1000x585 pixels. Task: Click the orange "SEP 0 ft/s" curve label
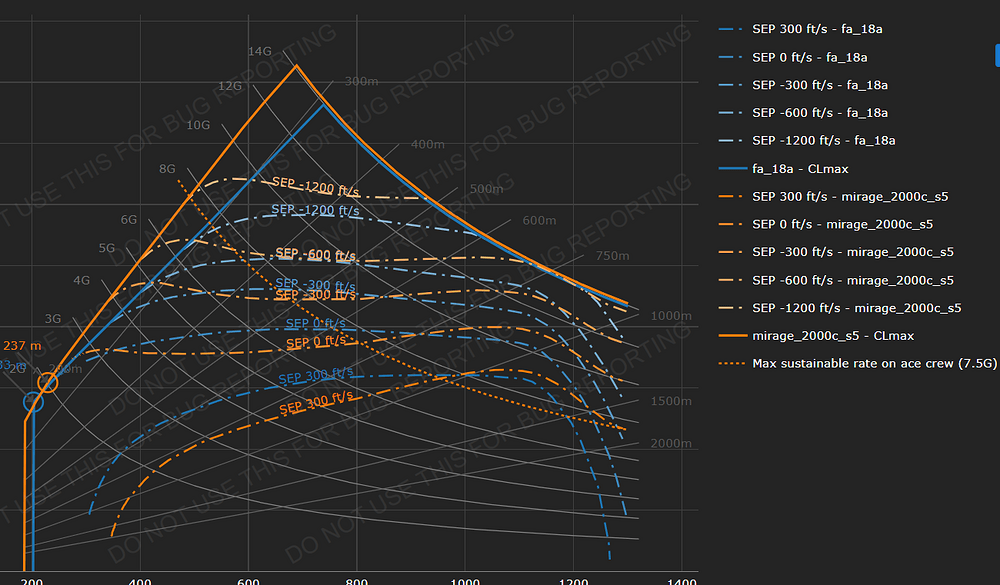[x=316, y=342]
